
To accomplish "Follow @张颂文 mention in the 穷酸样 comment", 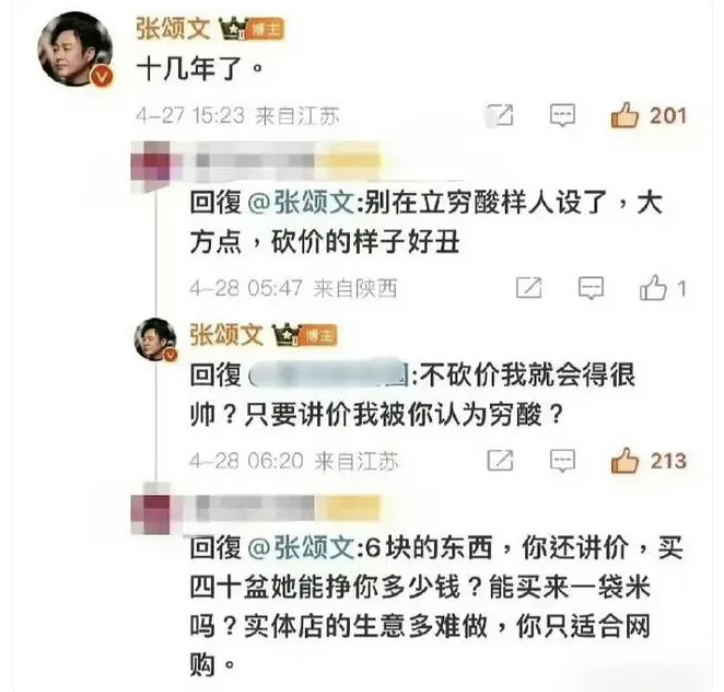I will click(x=302, y=202).
